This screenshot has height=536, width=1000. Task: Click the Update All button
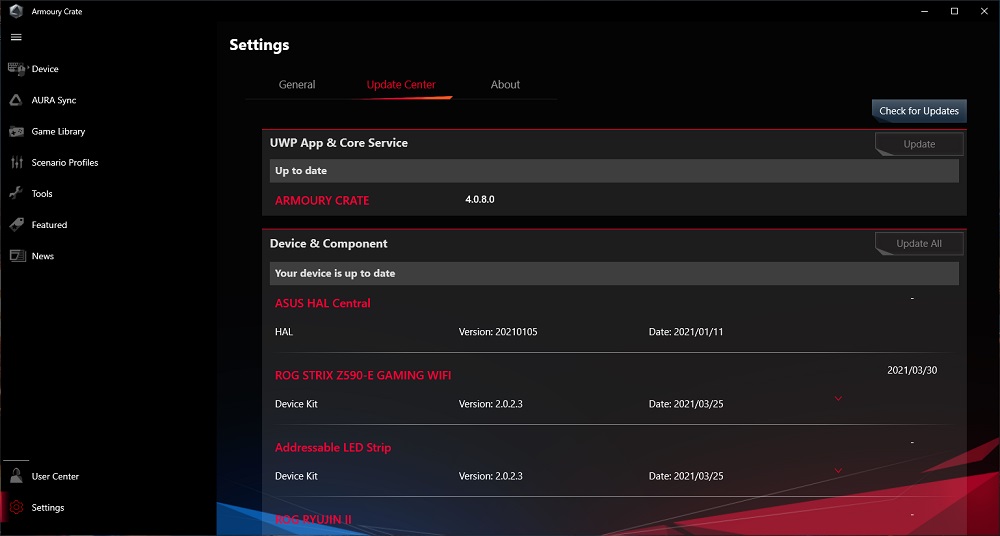(x=919, y=244)
